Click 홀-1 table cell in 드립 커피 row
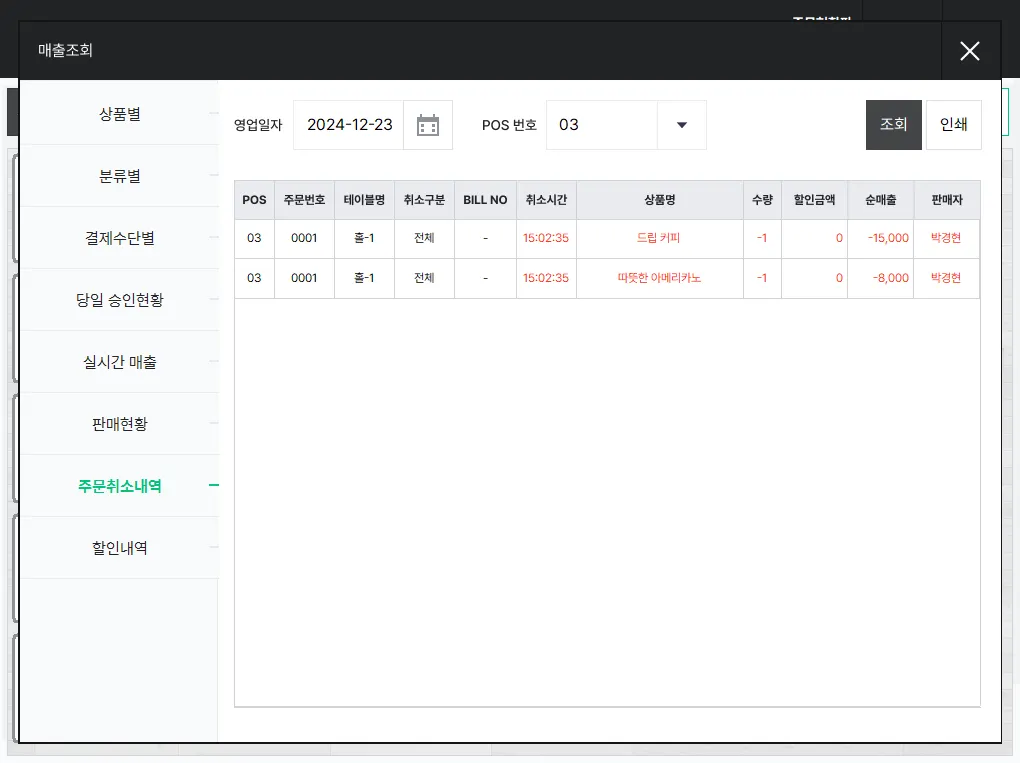The height and width of the screenshot is (763, 1020). 364,238
